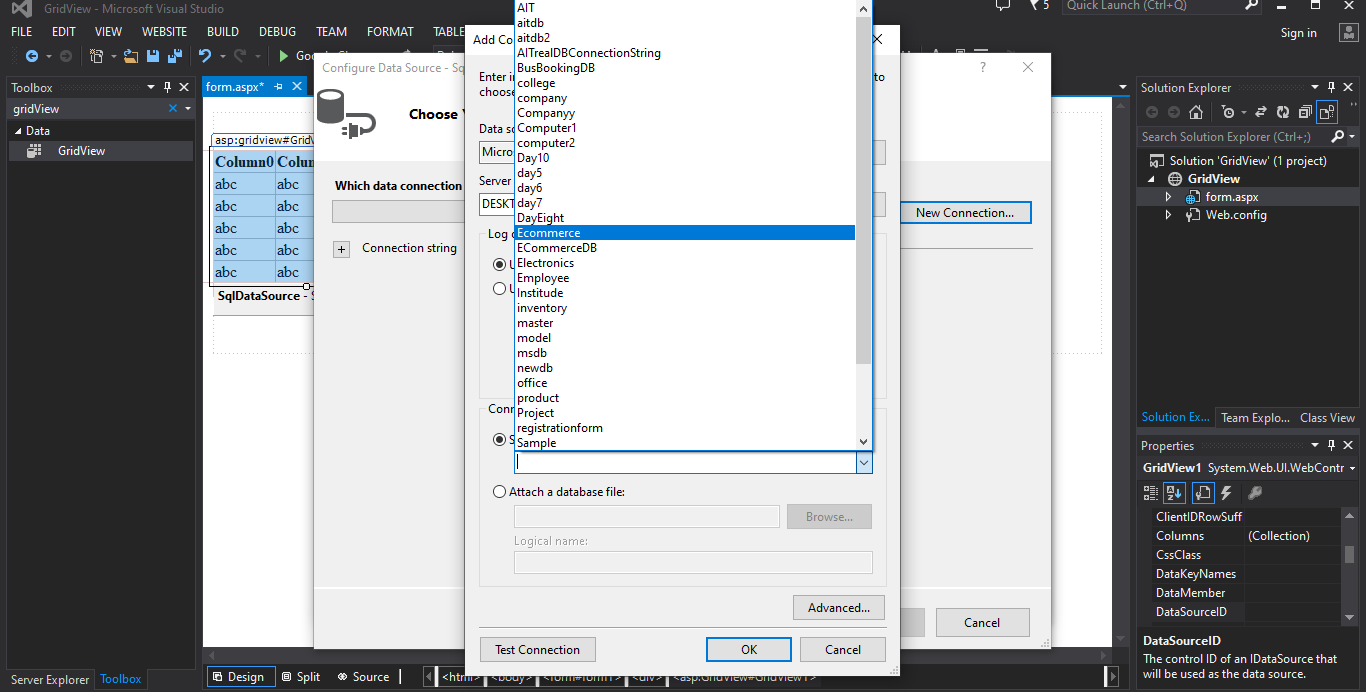Image resolution: width=1366 pixels, height=692 pixels.
Task: Select the first authentication radio button under Log on
Action: pyautogui.click(x=500, y=265)
